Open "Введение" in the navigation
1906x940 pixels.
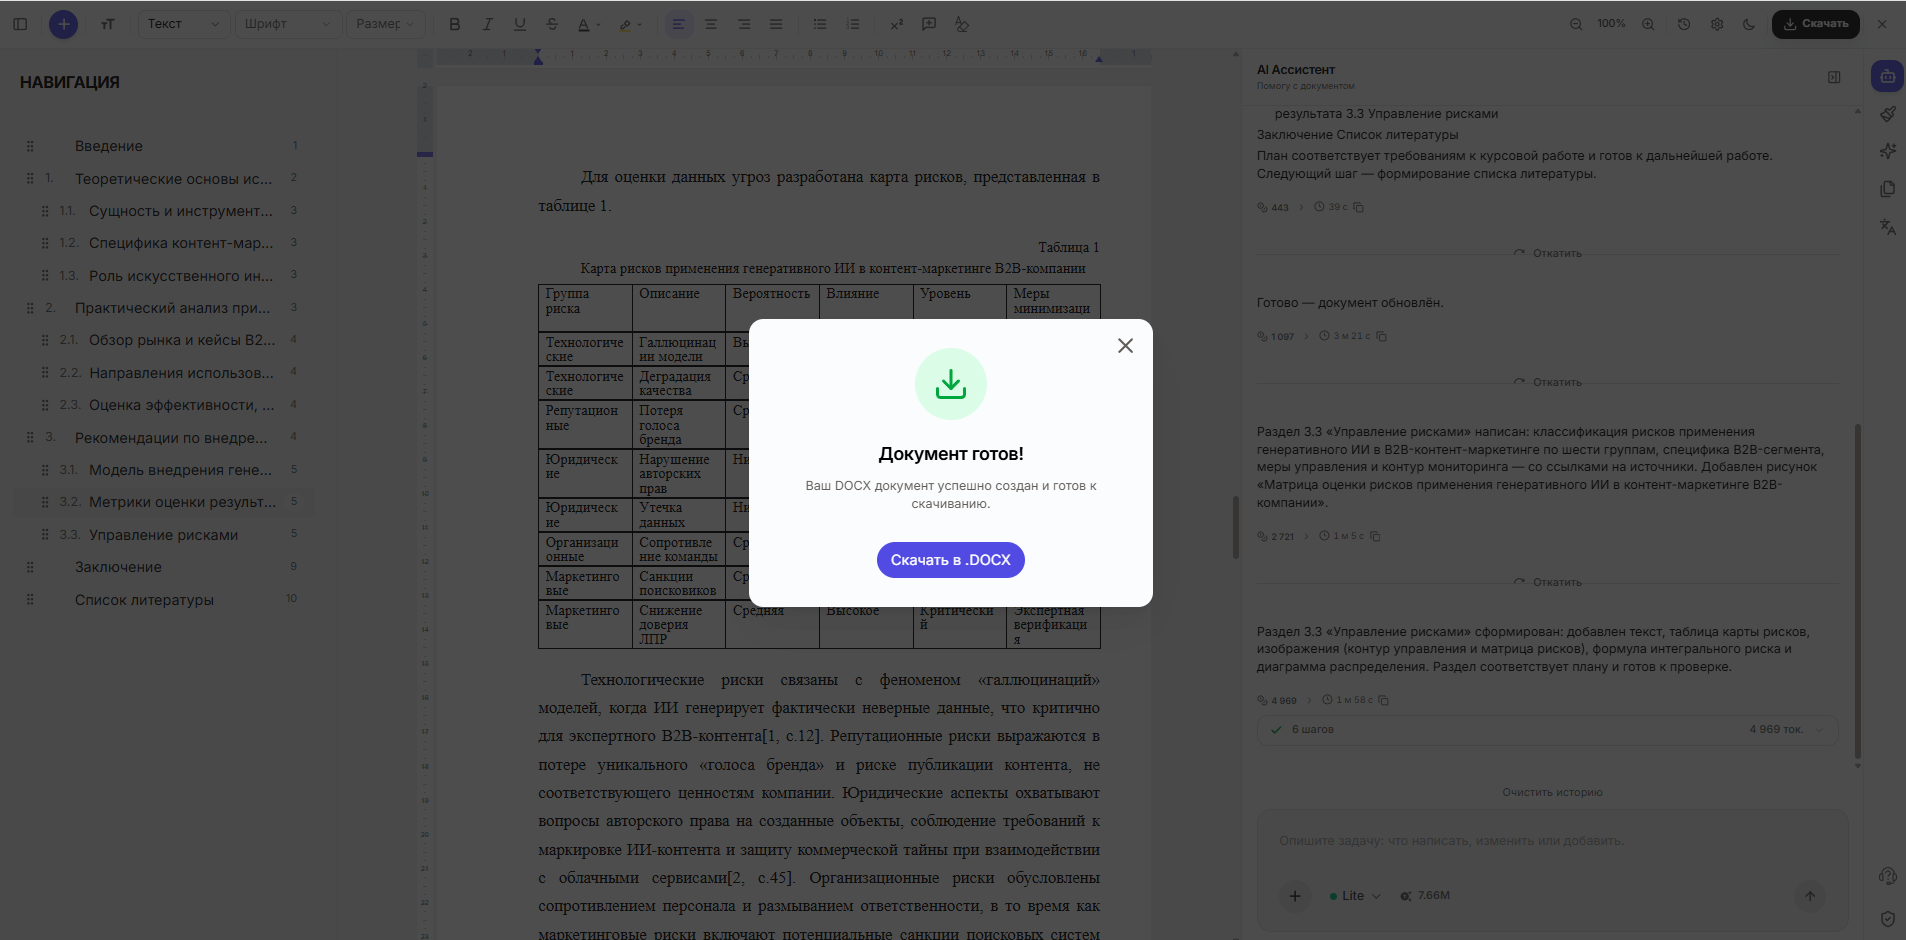click(109, 146)
